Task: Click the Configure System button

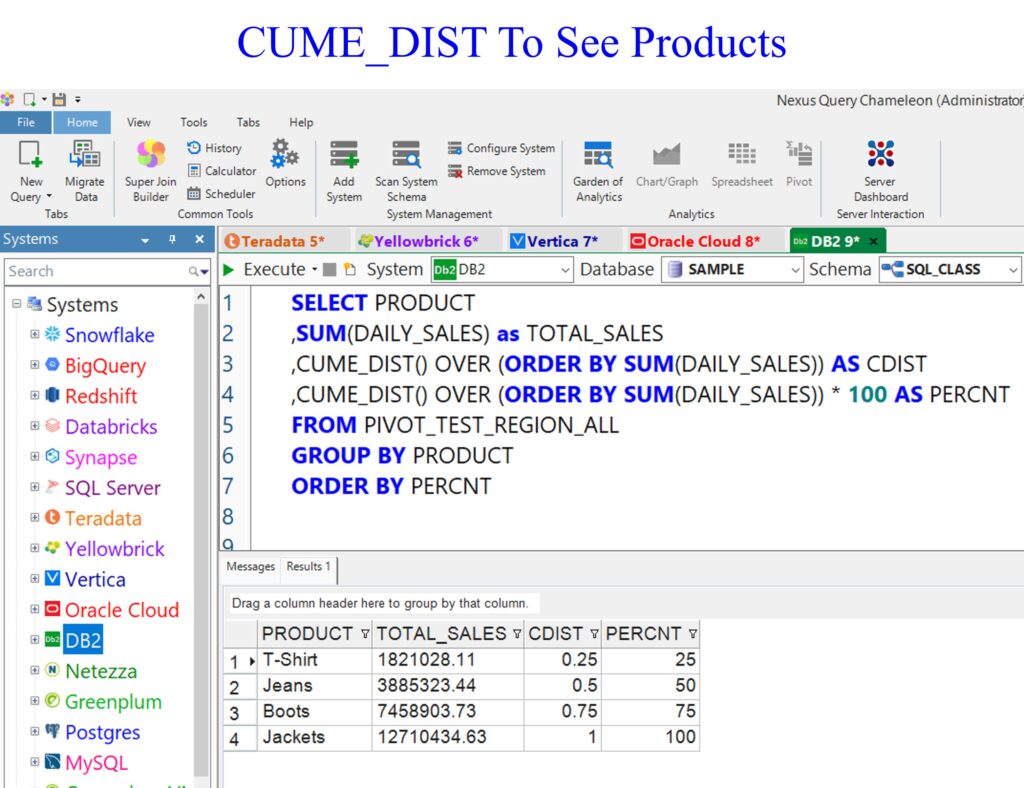Action: click(x=501, y=148)
